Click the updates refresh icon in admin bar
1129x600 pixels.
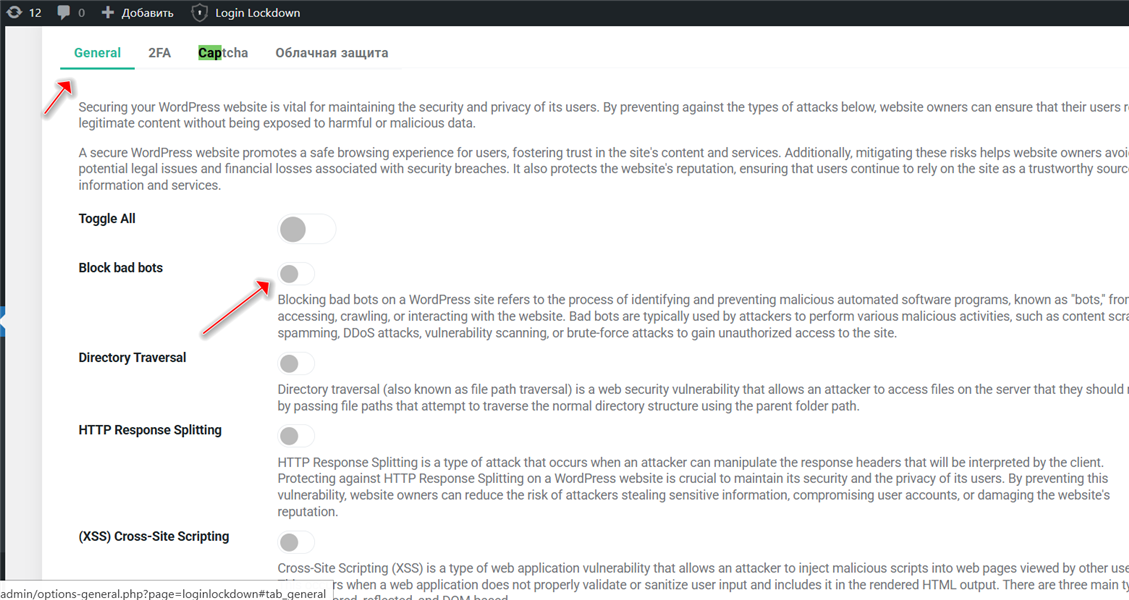point(14,13)
